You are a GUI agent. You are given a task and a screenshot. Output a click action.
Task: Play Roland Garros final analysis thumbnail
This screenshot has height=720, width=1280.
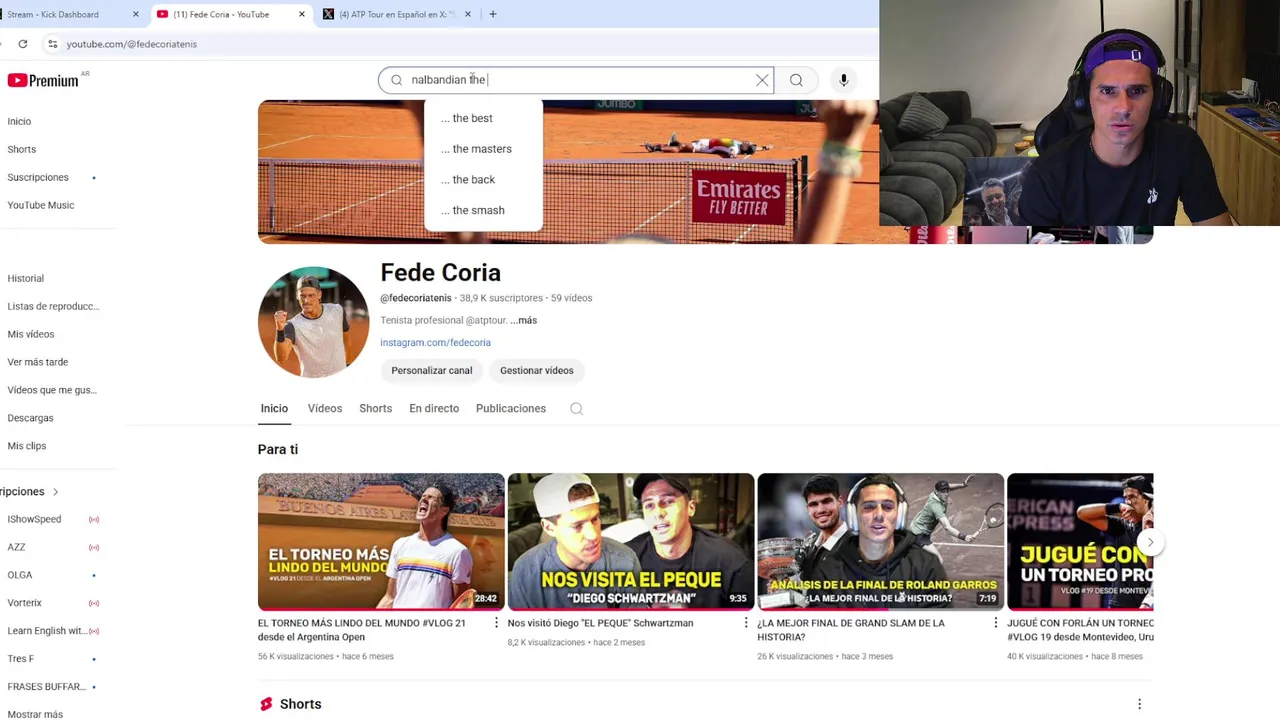tap(881, 542)
